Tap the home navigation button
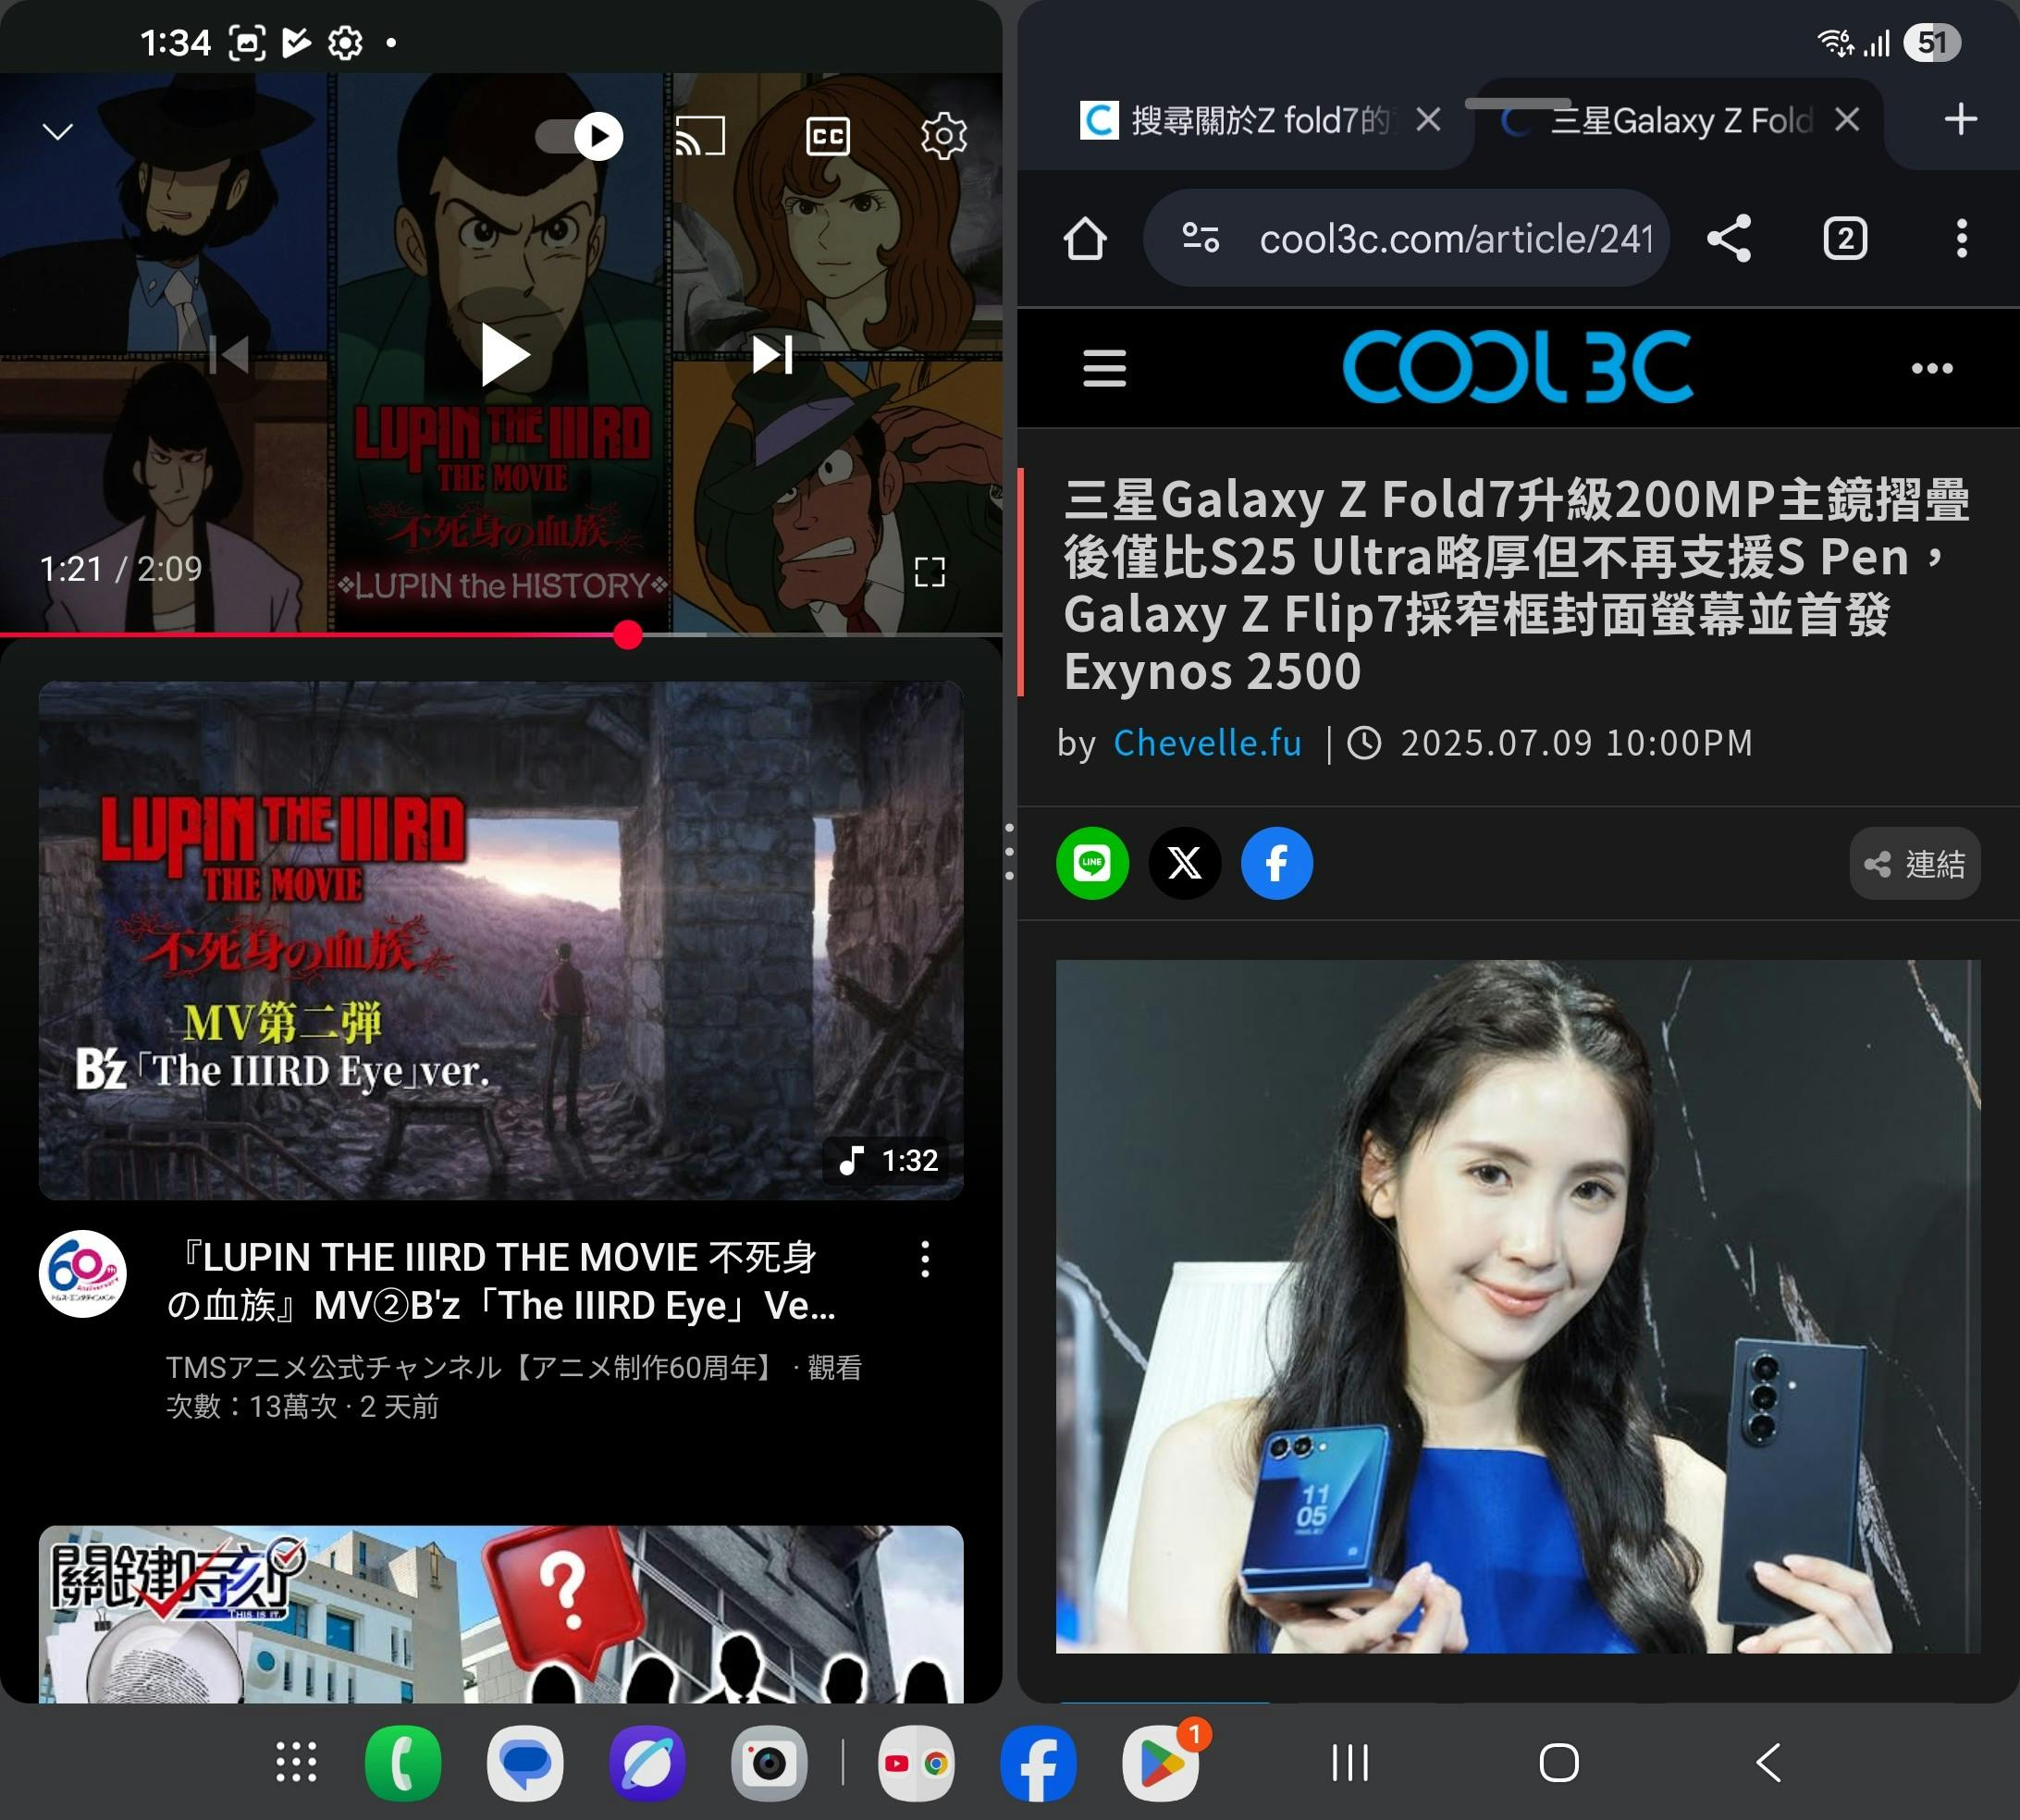The image size is (2020, 1820). tap(1558, 1762)
